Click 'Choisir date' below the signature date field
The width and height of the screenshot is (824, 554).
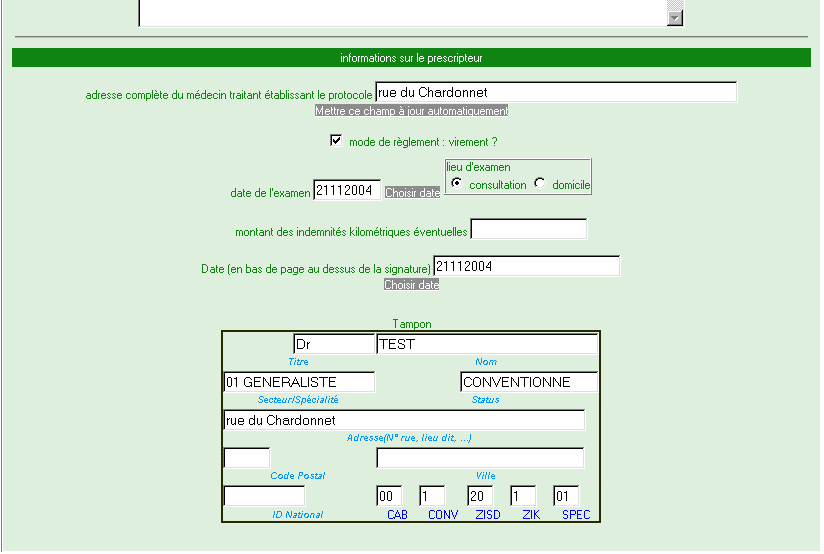[412, 285]
